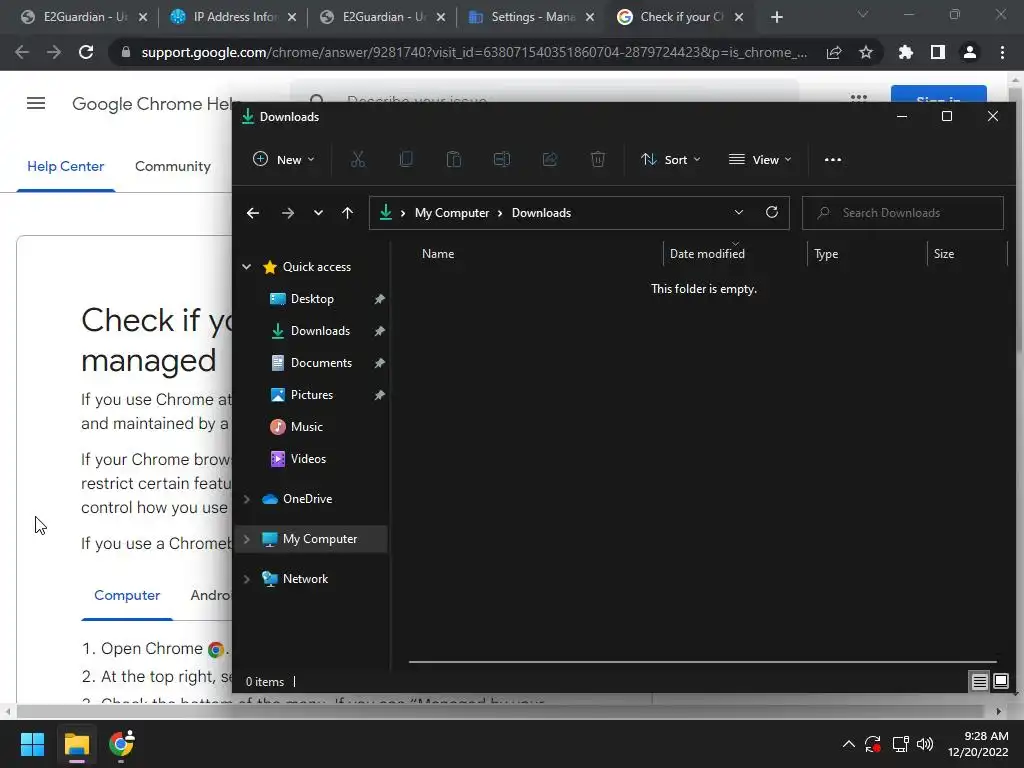Open the See more three-dots menu in Explorer
The width and height of the screenshot is (1024, 768).
click(833, 159)
